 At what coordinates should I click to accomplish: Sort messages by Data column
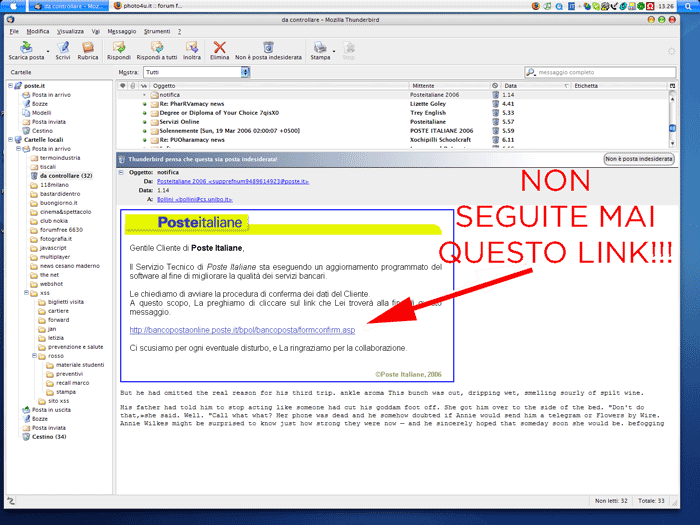pos(536,85)
